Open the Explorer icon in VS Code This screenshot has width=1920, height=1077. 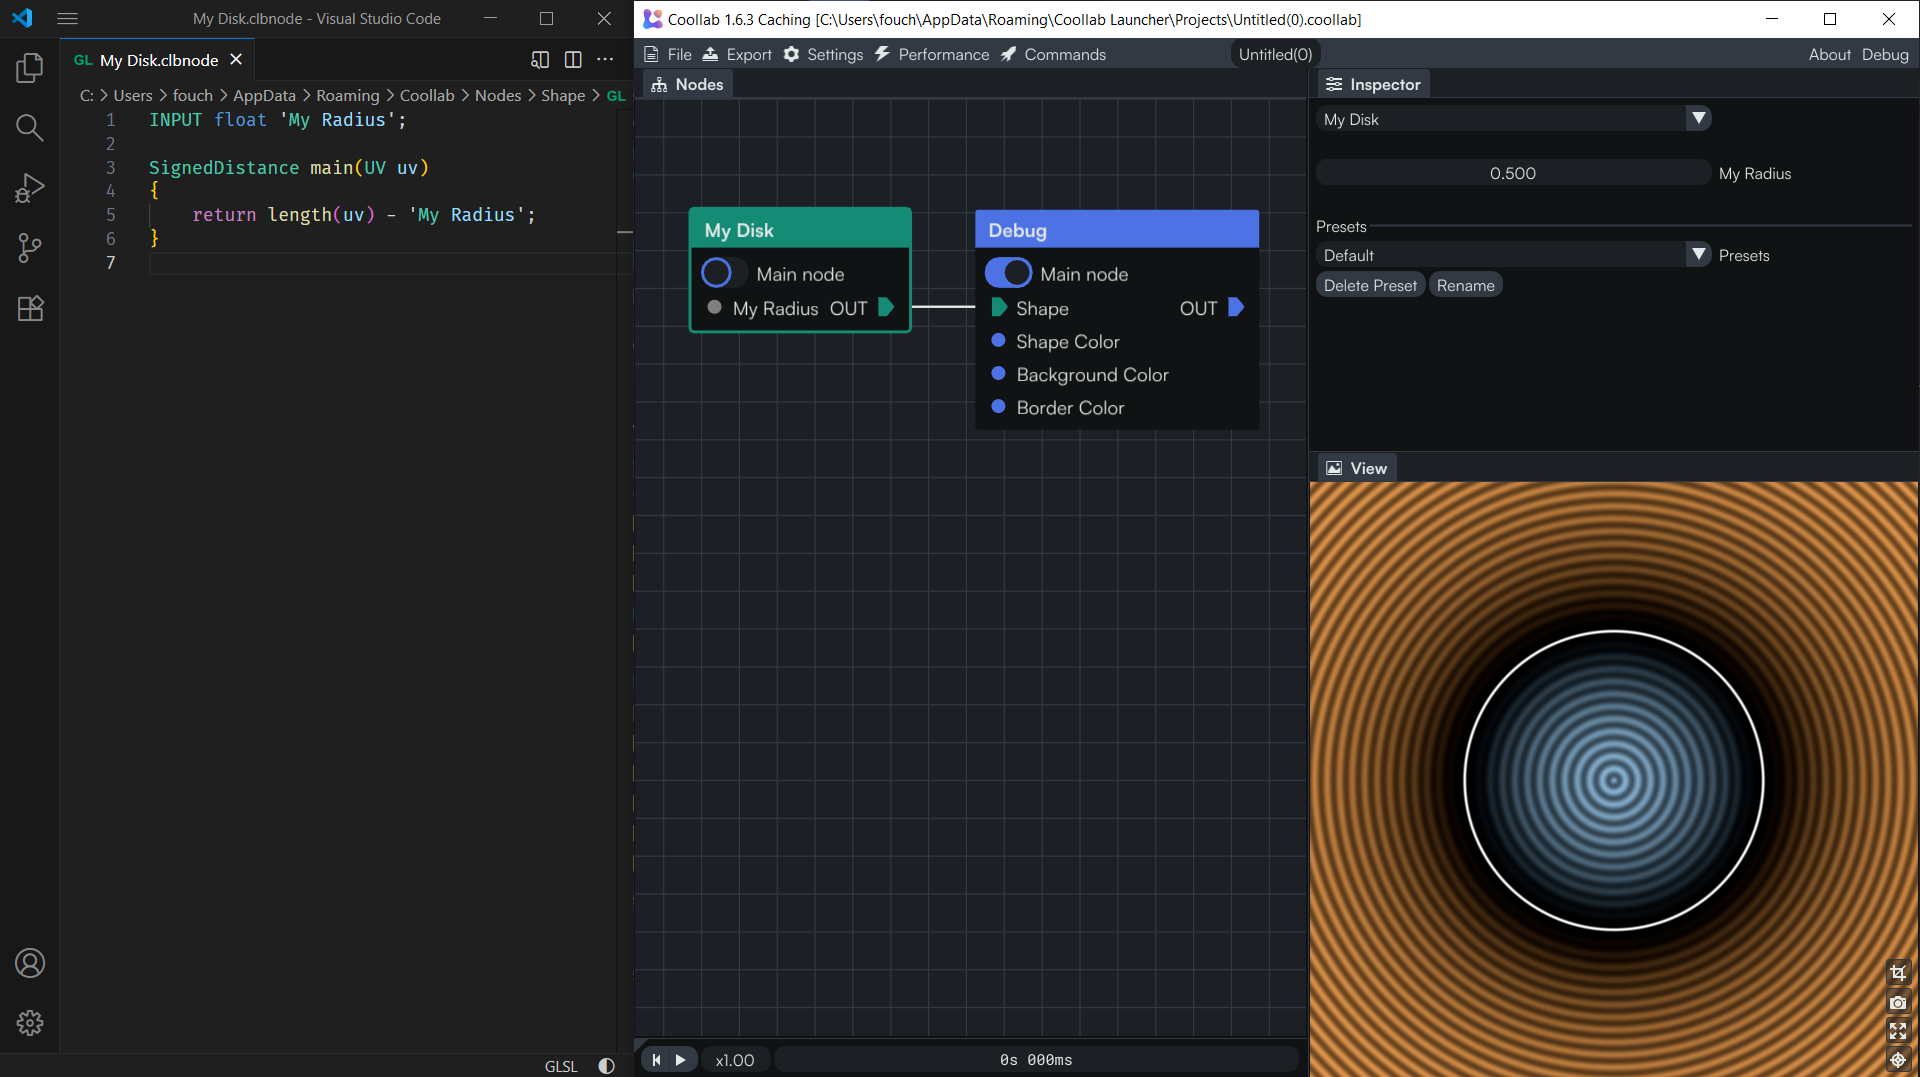pyautogui.click(x=30, y=68)
